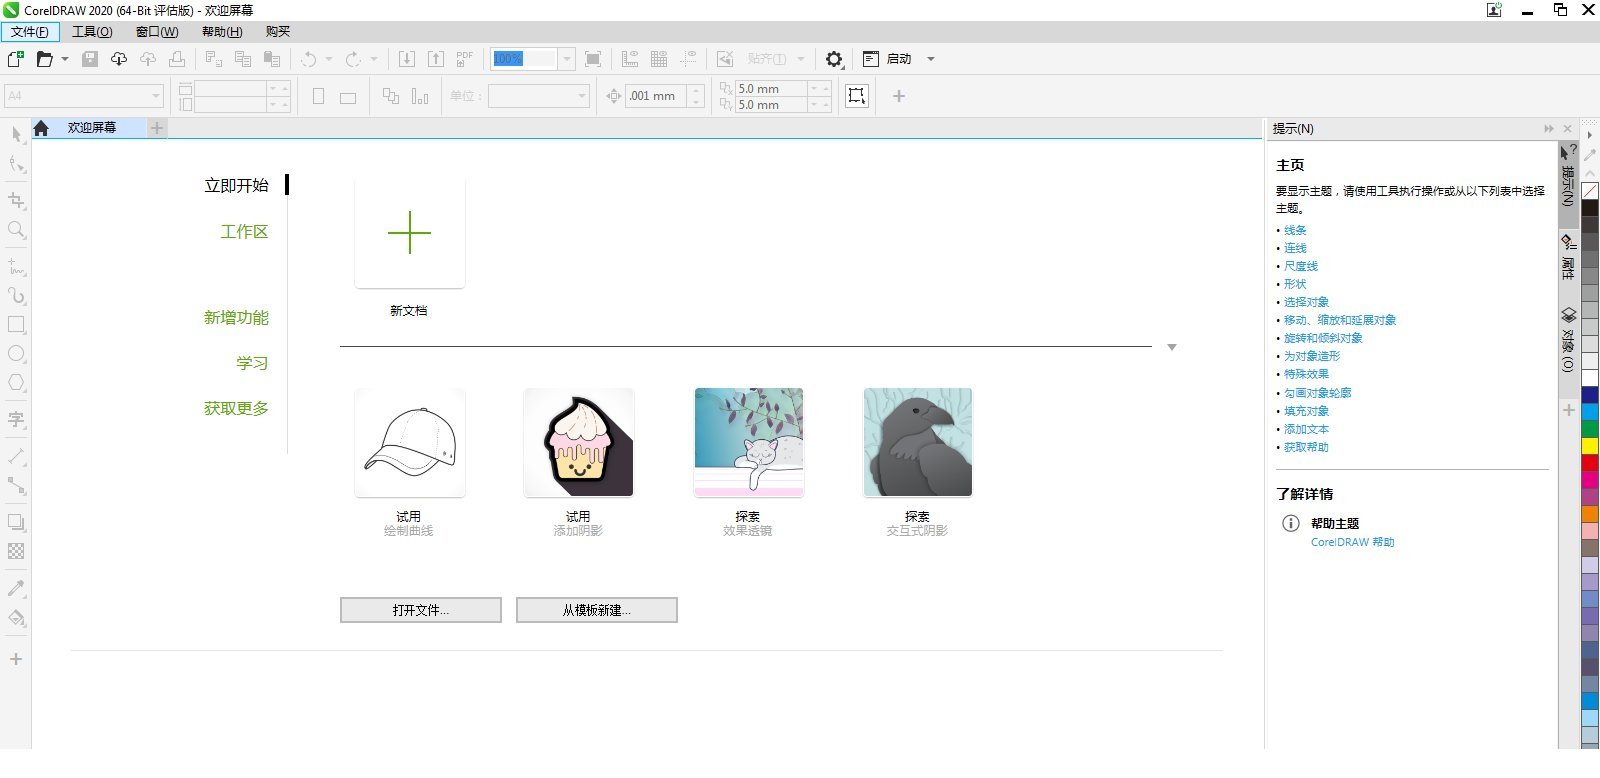Click the 打开文件... button

point(421,610)
